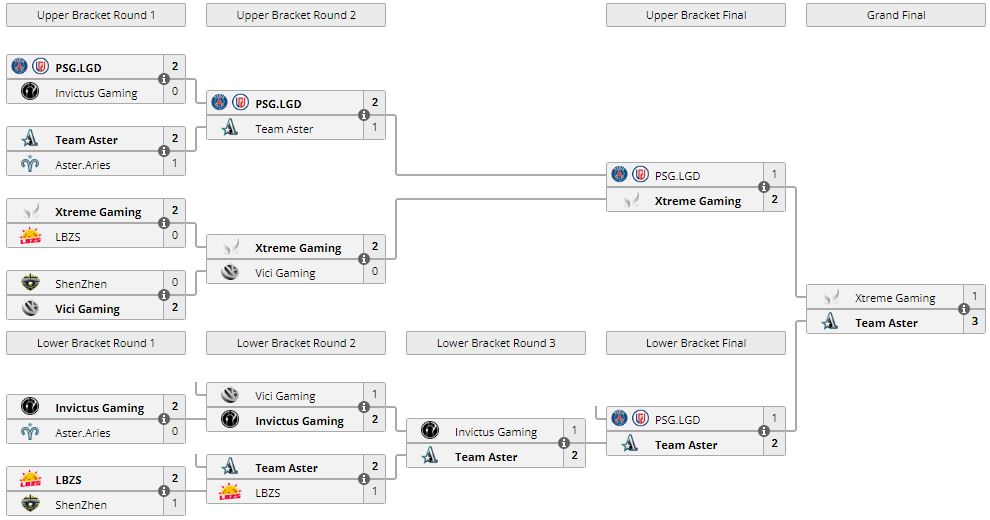Viewport: 990px width, 520px height.
Task: Click Team Aster logo in the Grand Final
Action: (830, 323)
